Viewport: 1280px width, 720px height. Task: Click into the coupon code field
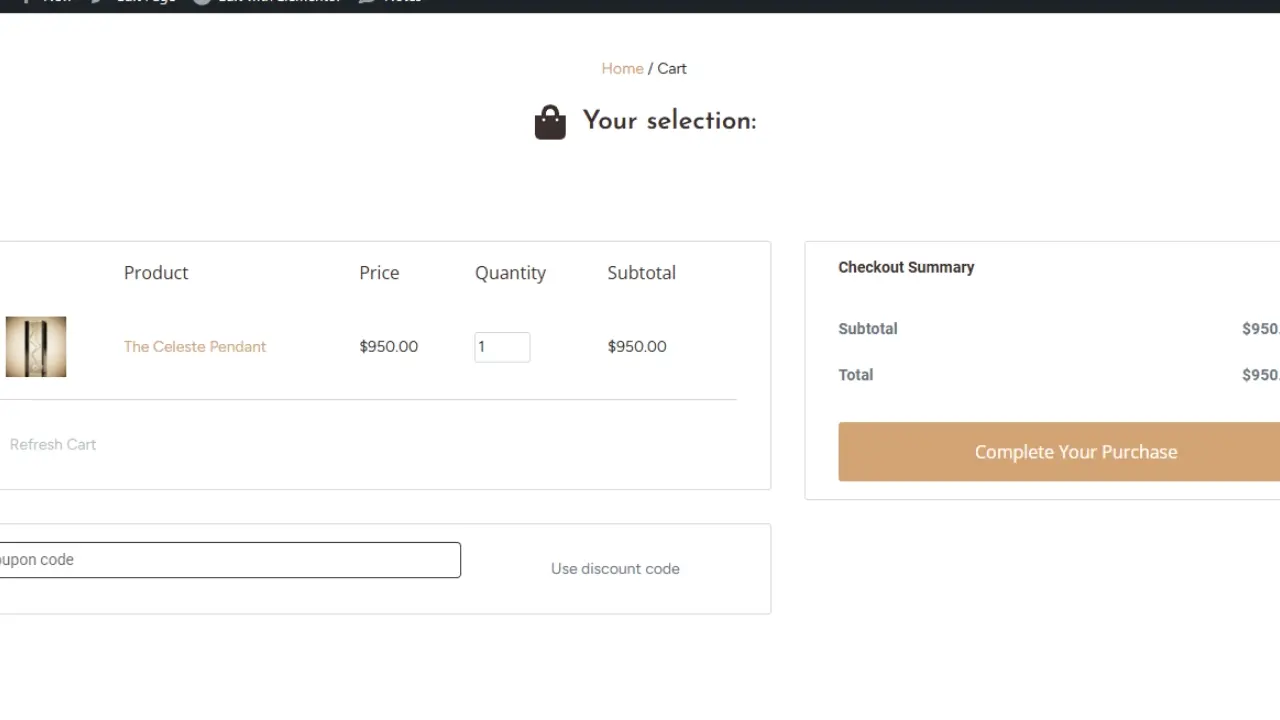(x=228, y=560)
